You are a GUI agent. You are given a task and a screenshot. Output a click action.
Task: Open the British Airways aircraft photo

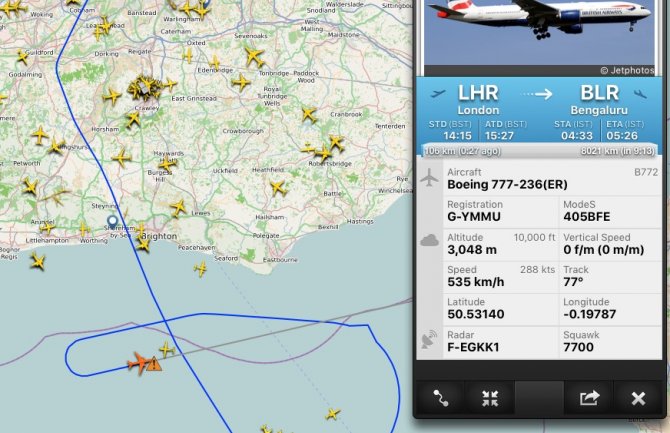(539, 32)
